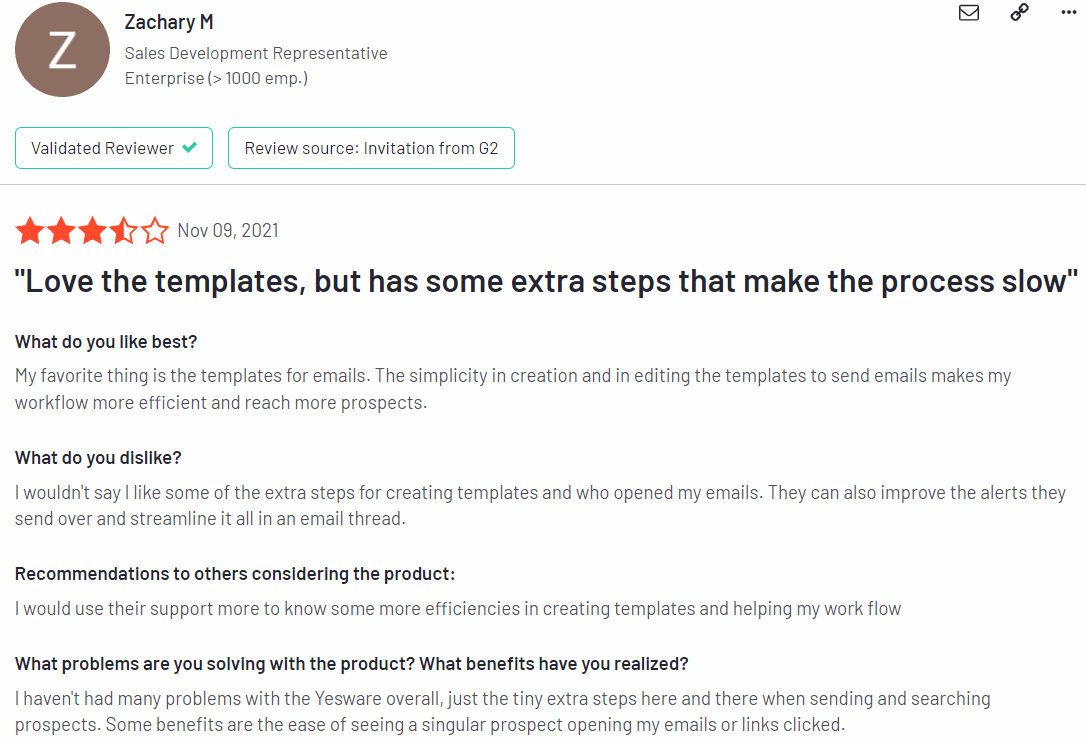Select Review source: Invitation from G2 badge
The width and height of the screenshot is (1086, 744).
tap(371, 148)
